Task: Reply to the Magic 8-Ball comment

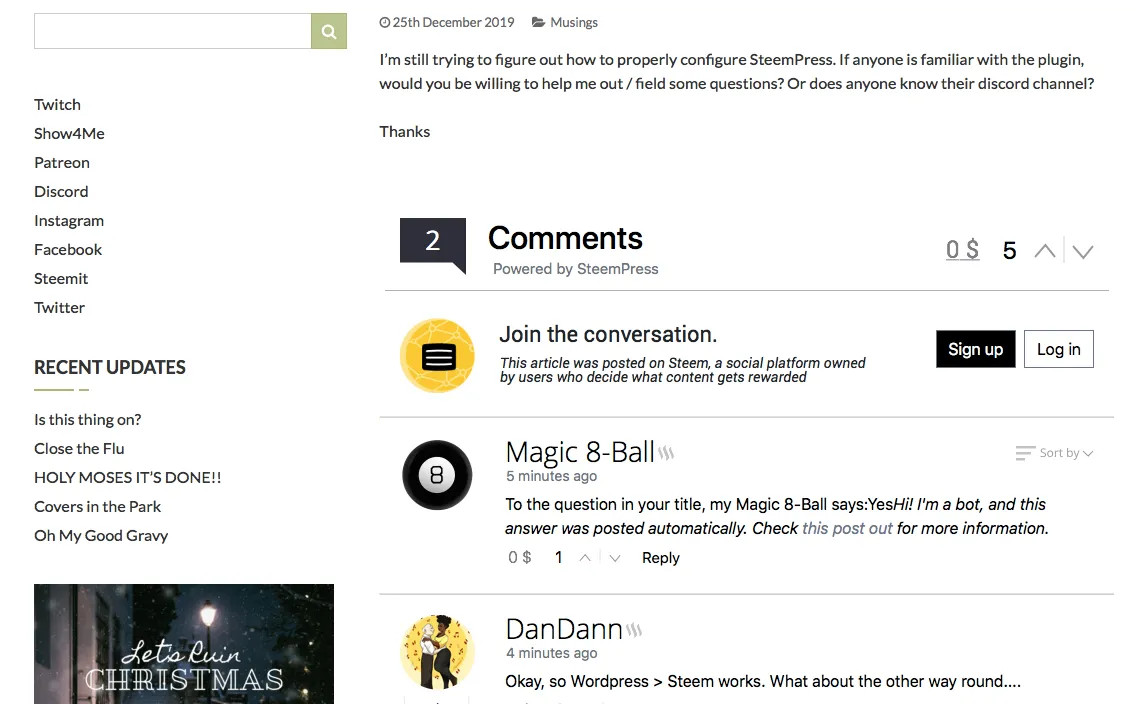Action: pos(661,558)
